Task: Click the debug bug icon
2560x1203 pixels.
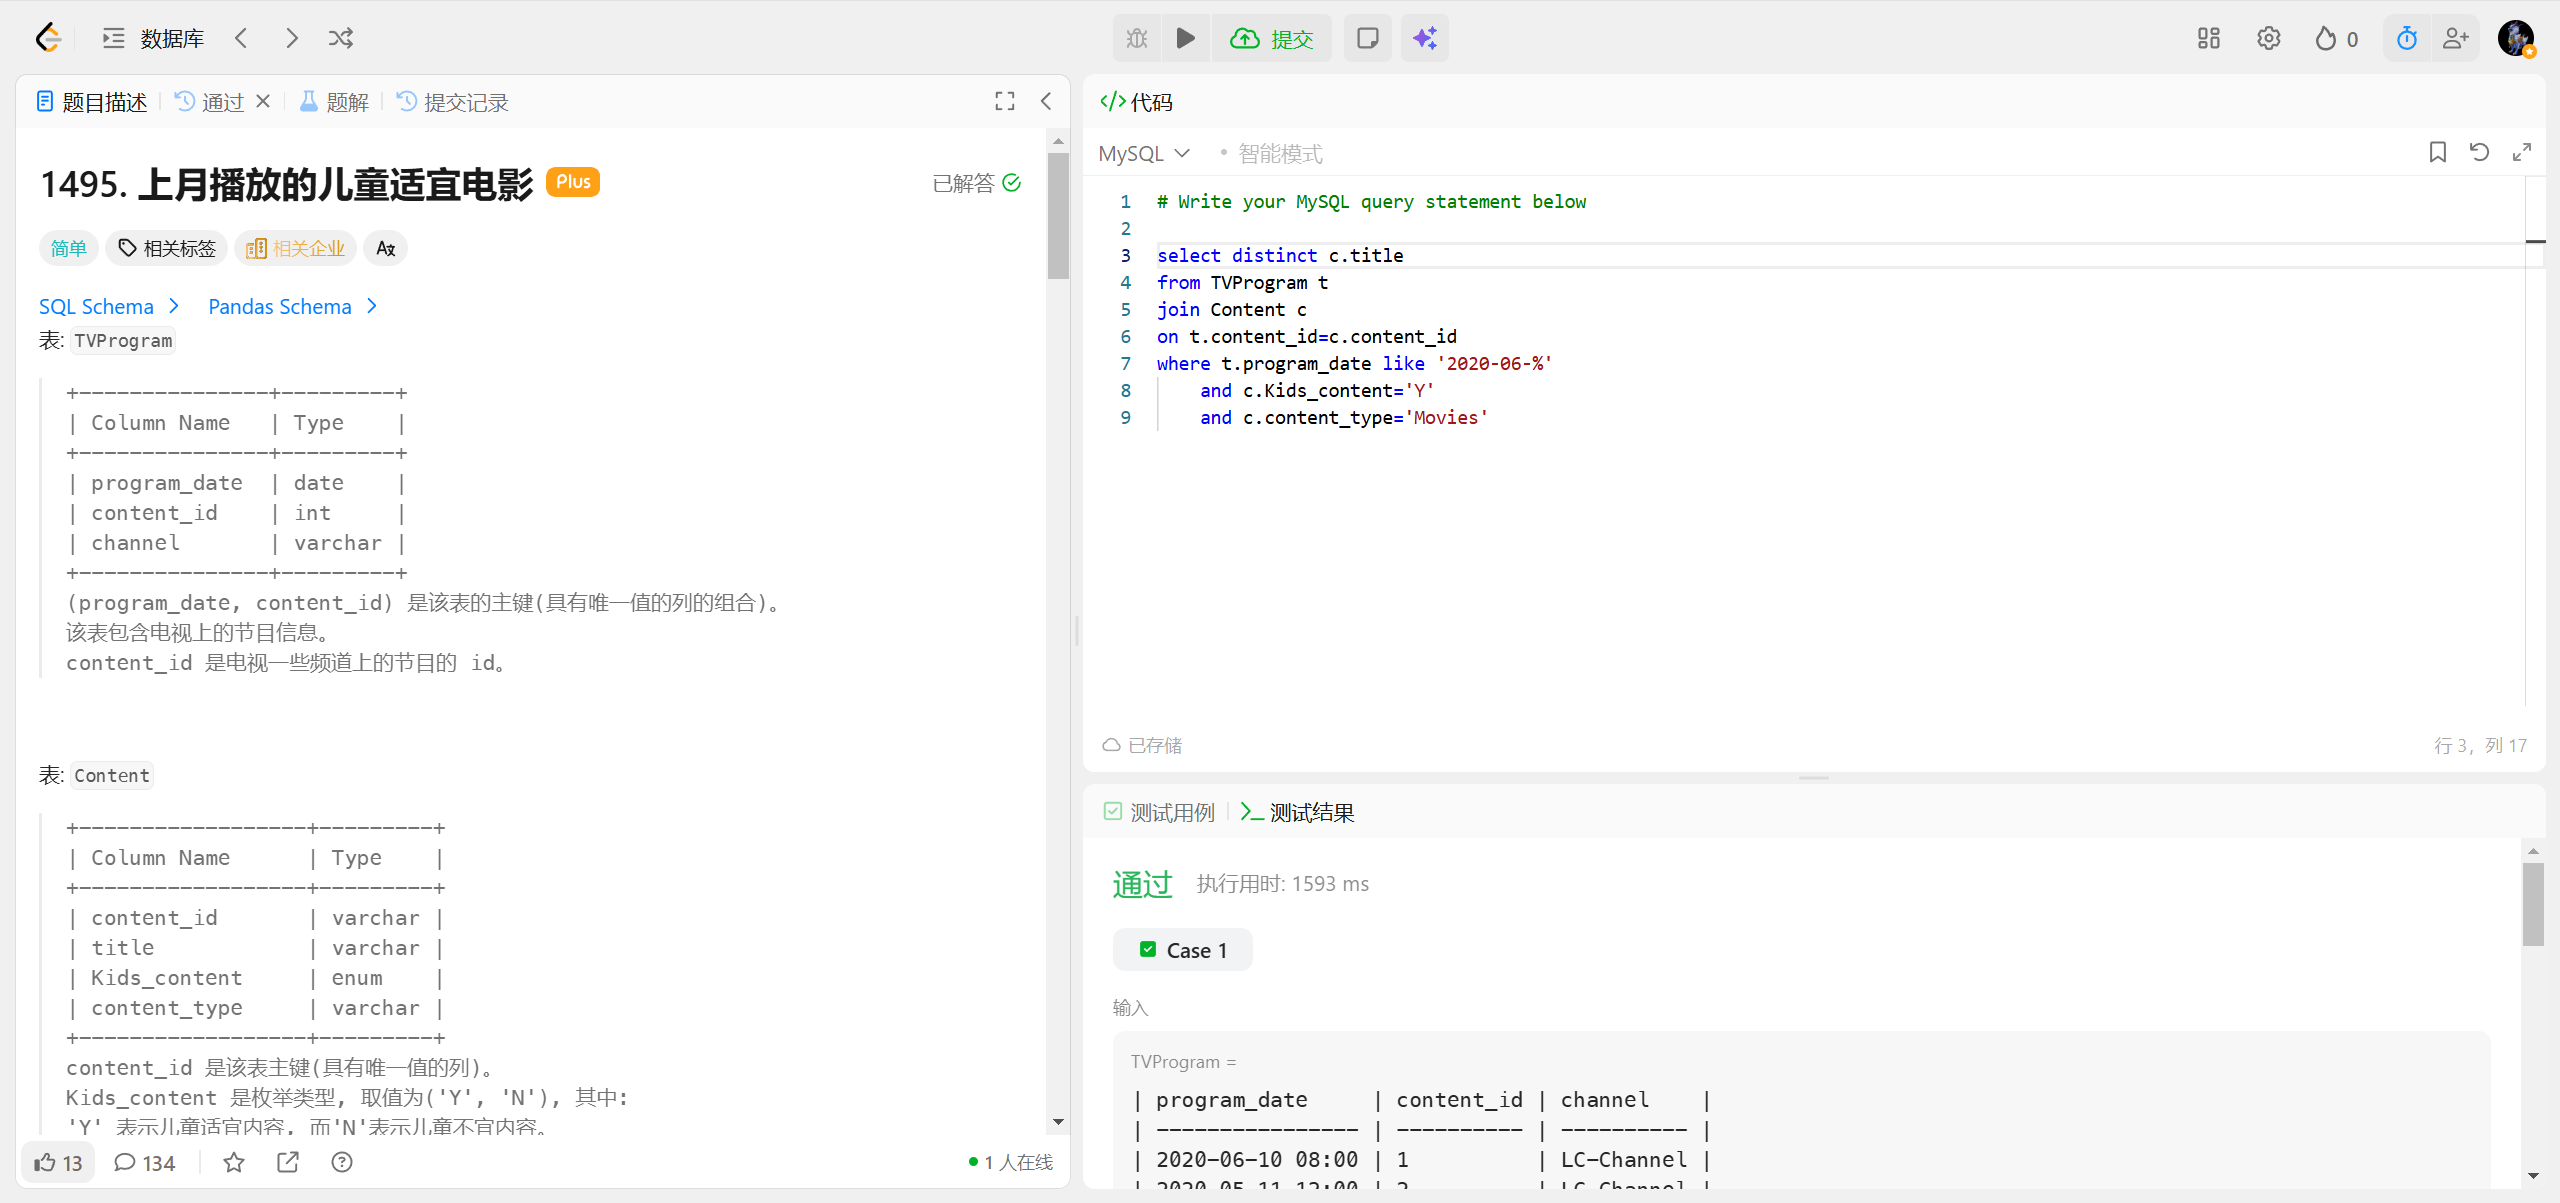Action: 1137,38
